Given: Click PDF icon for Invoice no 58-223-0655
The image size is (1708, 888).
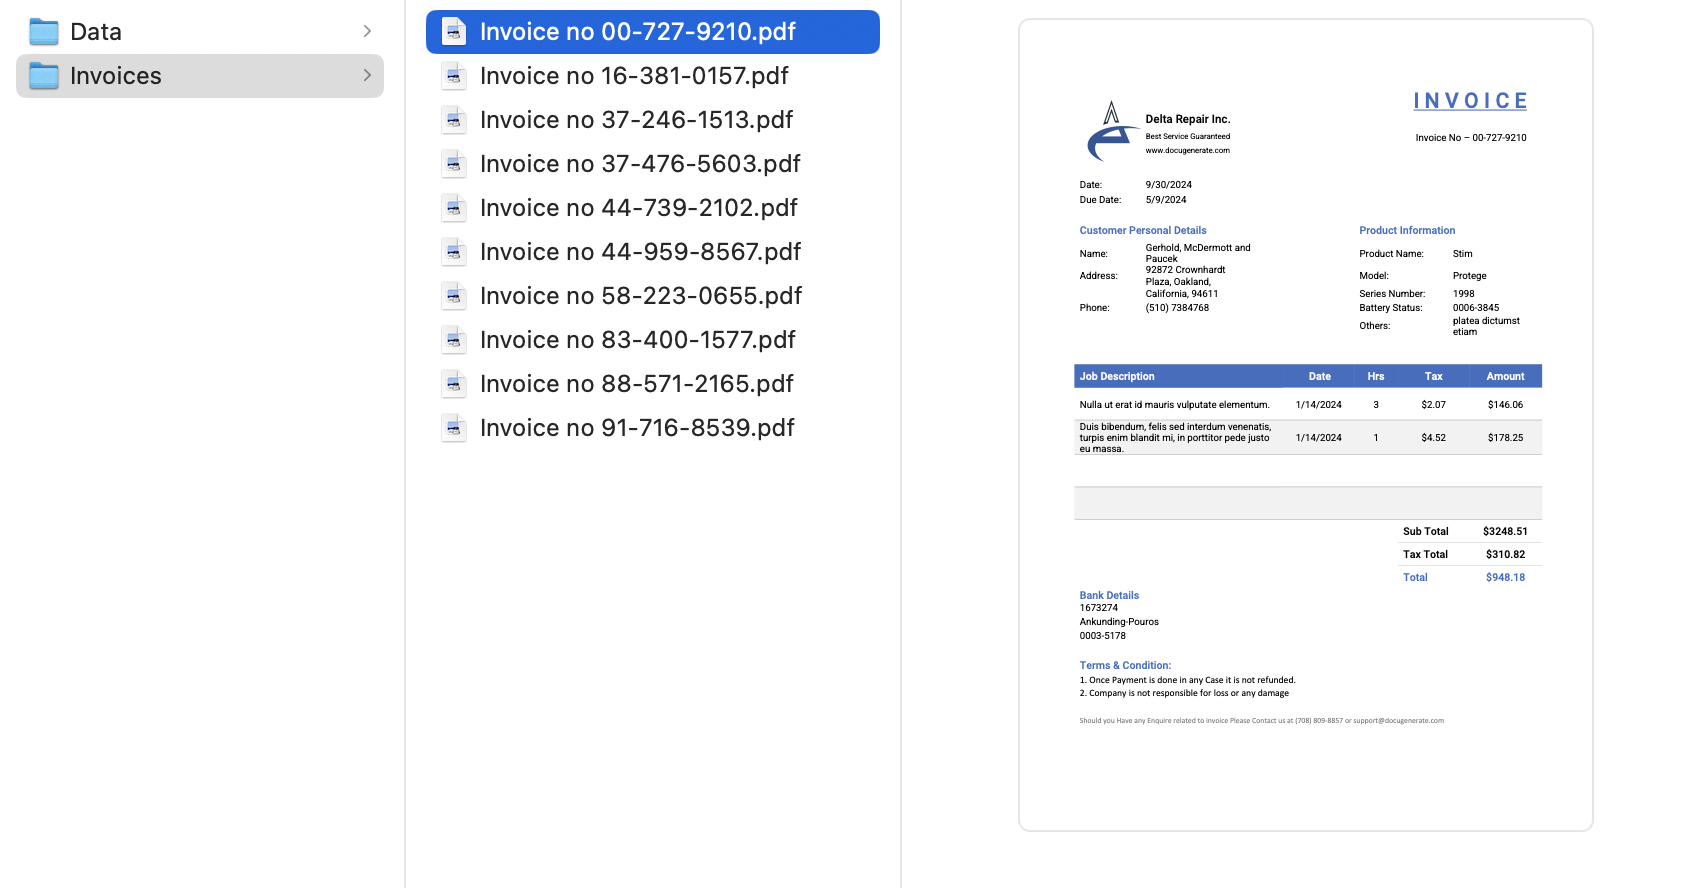Looking at the screenshot, I should (x=454, y=296).
